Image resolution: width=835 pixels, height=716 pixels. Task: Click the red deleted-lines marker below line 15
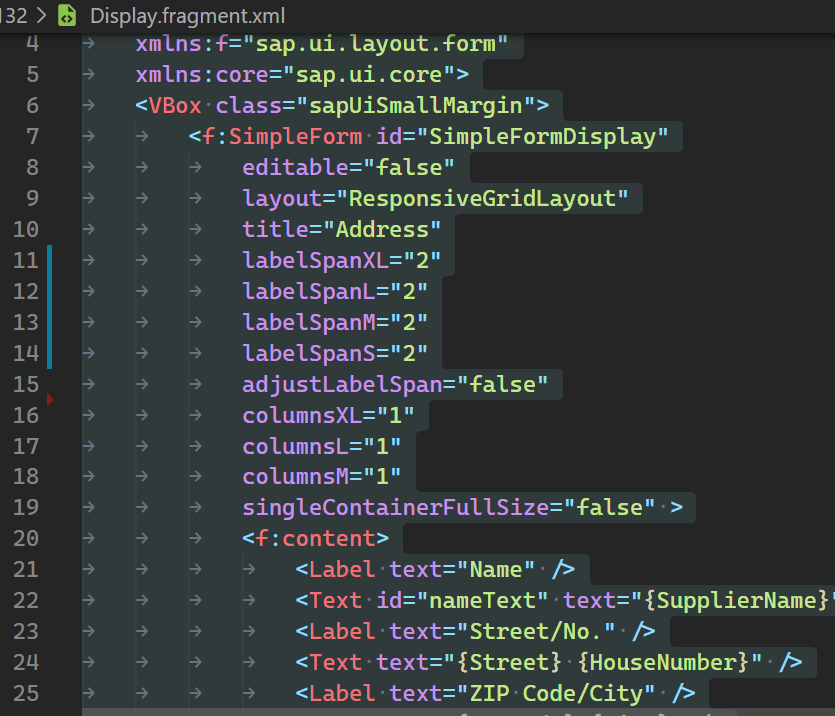[x=50, y=399]
